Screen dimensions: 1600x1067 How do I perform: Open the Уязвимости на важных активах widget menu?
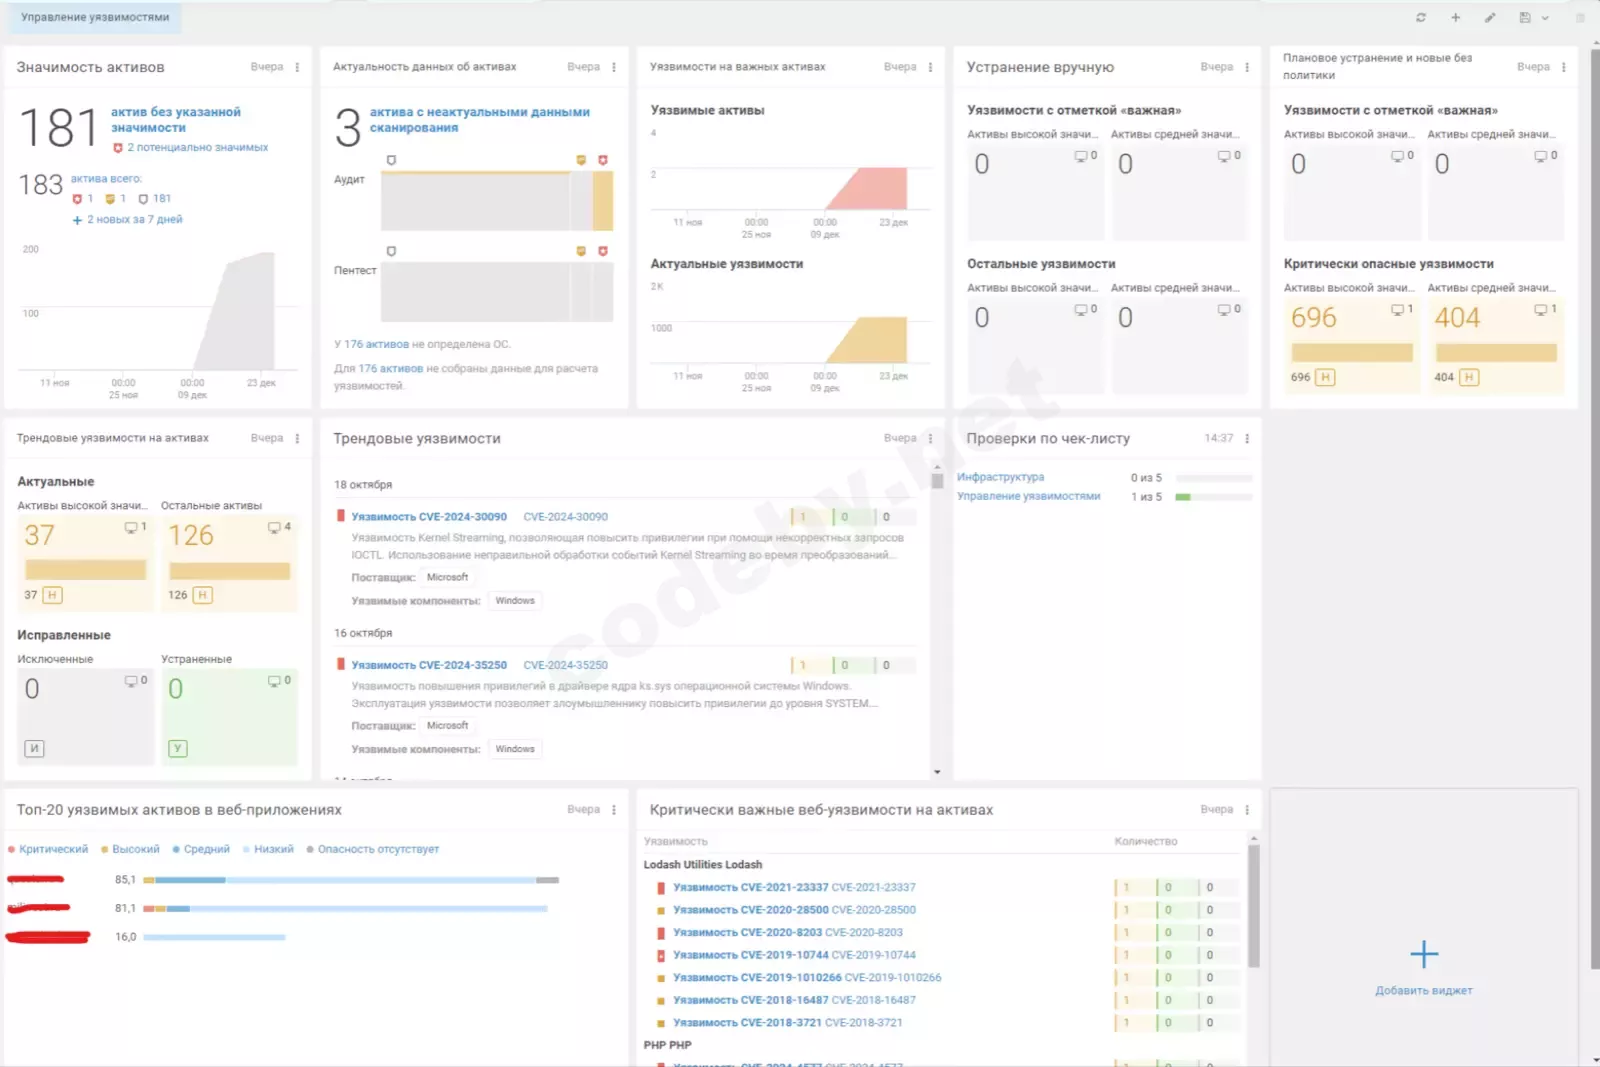pyautogui.click(x=930, y=67)
